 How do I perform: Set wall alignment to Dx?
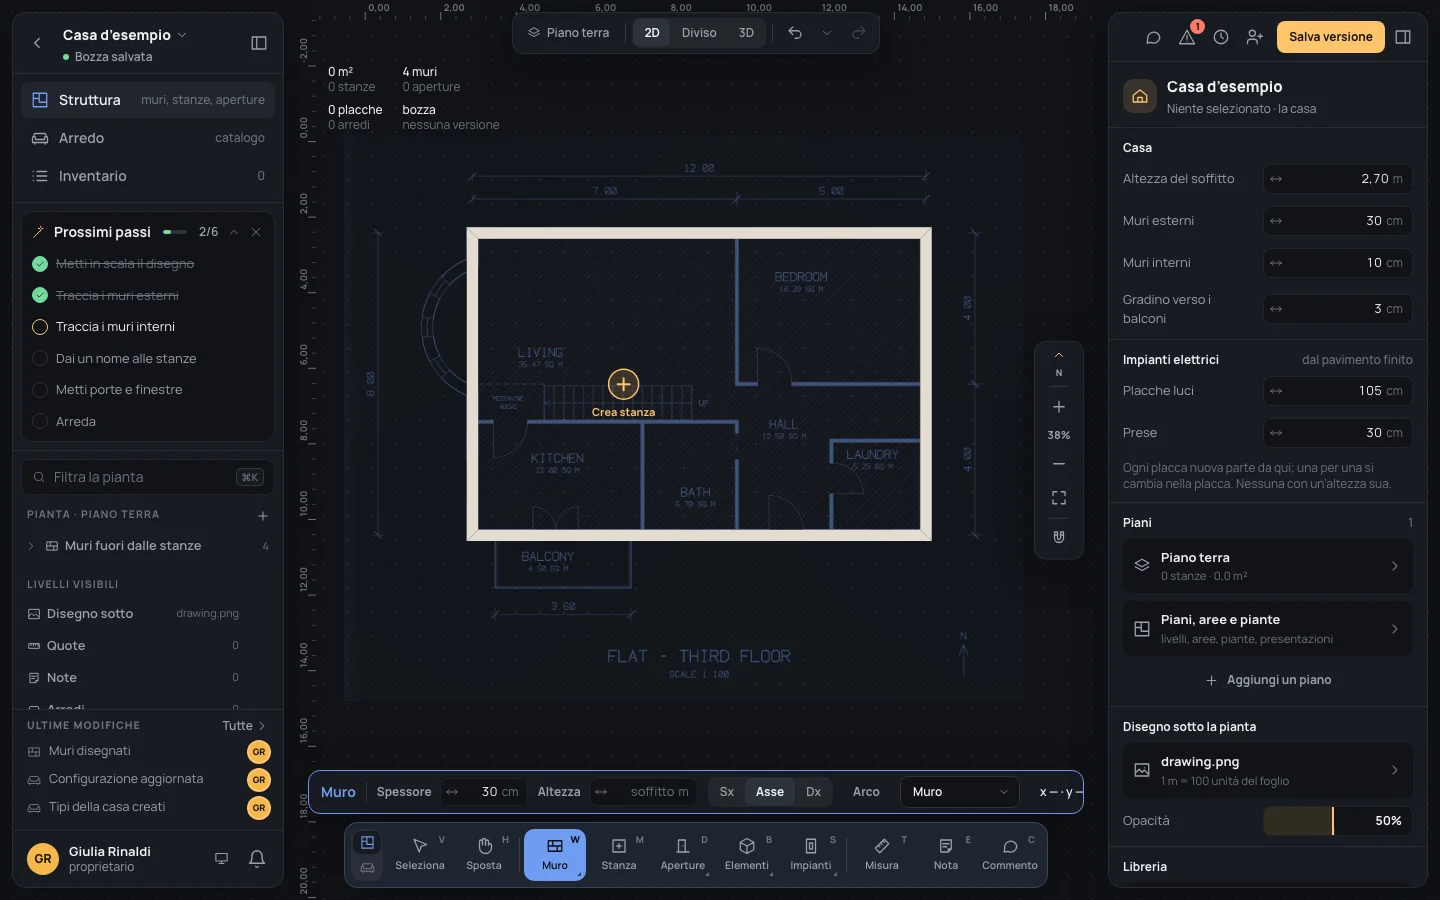(x=814, y=792)
